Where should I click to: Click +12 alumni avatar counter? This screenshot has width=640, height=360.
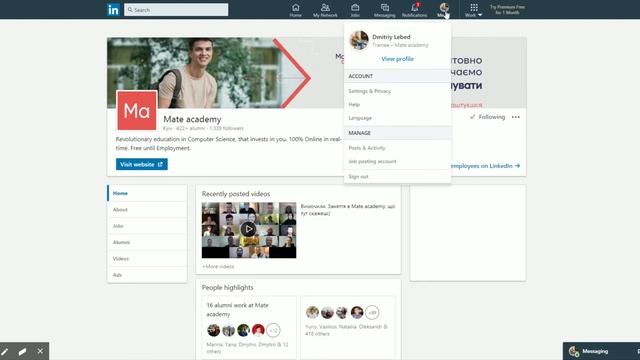click(x=273, y=330)
